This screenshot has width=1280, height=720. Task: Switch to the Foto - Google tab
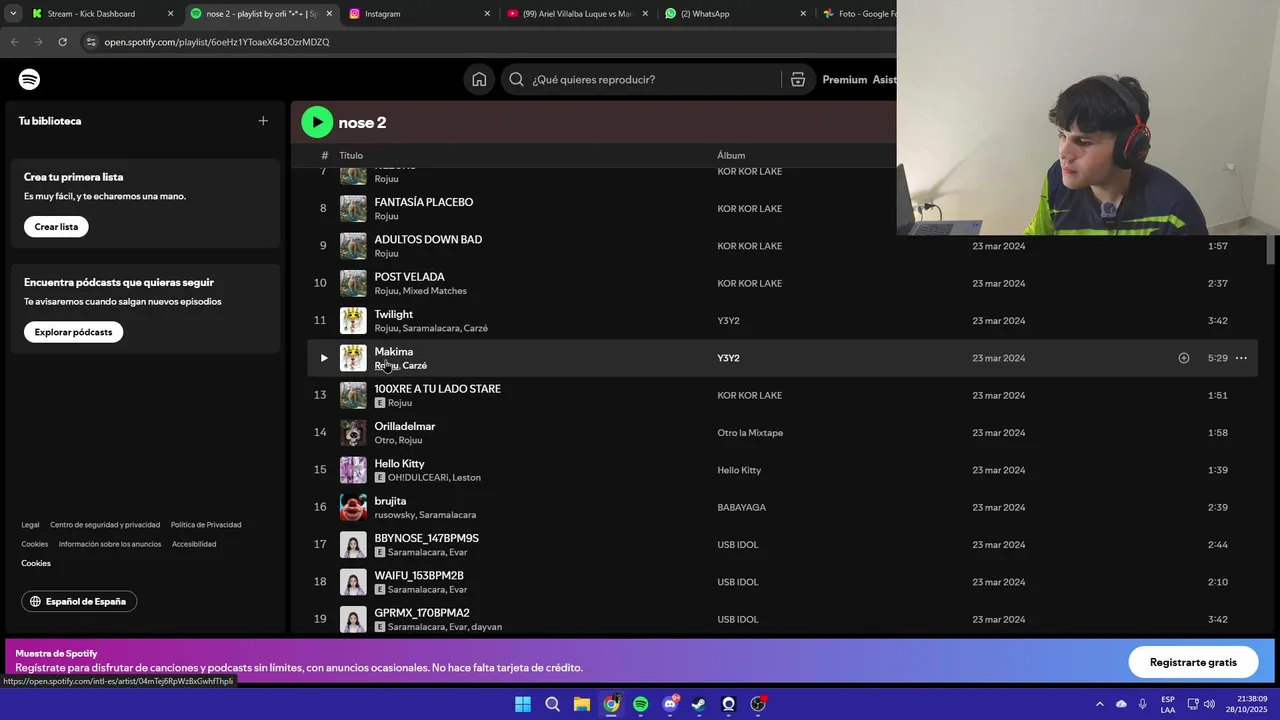pos(858,14)
